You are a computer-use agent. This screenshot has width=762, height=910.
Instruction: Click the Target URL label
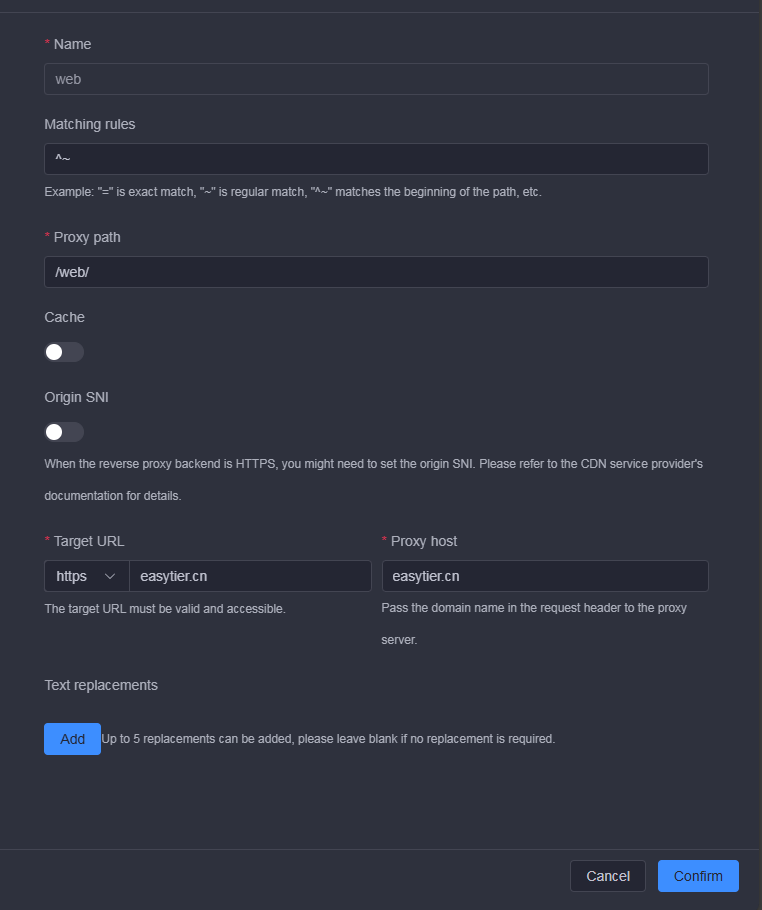click(89, 541)
